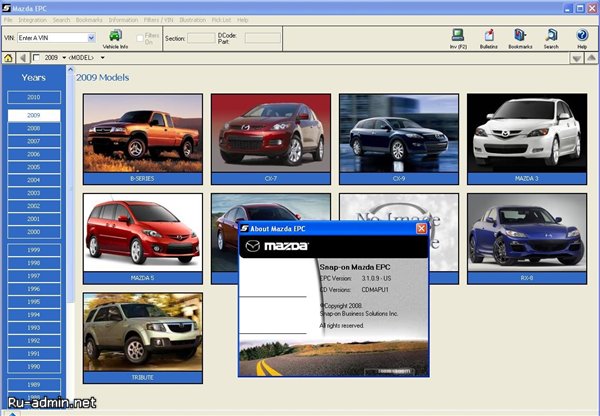The height and width of the screenshot is (416, 600).
Task: Select year 2009 in Years list
Action: click(34, 115)
